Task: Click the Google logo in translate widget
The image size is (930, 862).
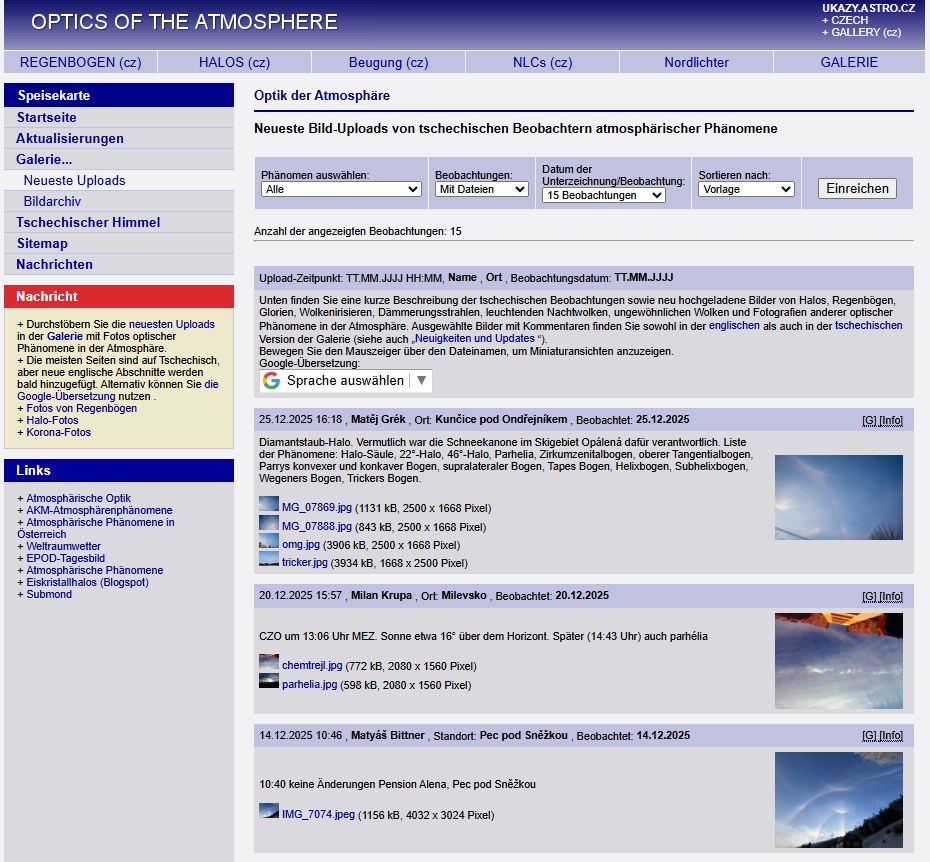Action: click(x=271, y=381)
